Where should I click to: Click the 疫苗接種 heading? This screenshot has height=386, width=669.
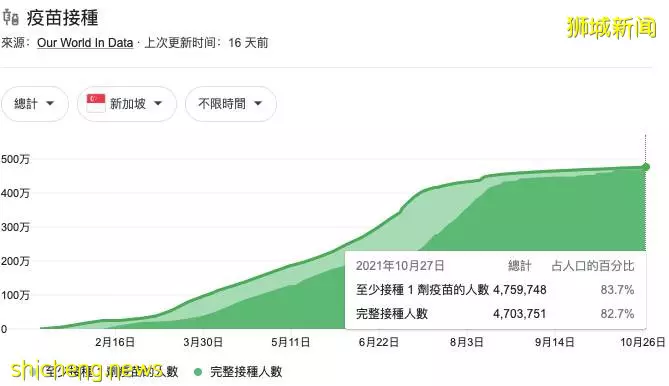click(x=63, y=18)
